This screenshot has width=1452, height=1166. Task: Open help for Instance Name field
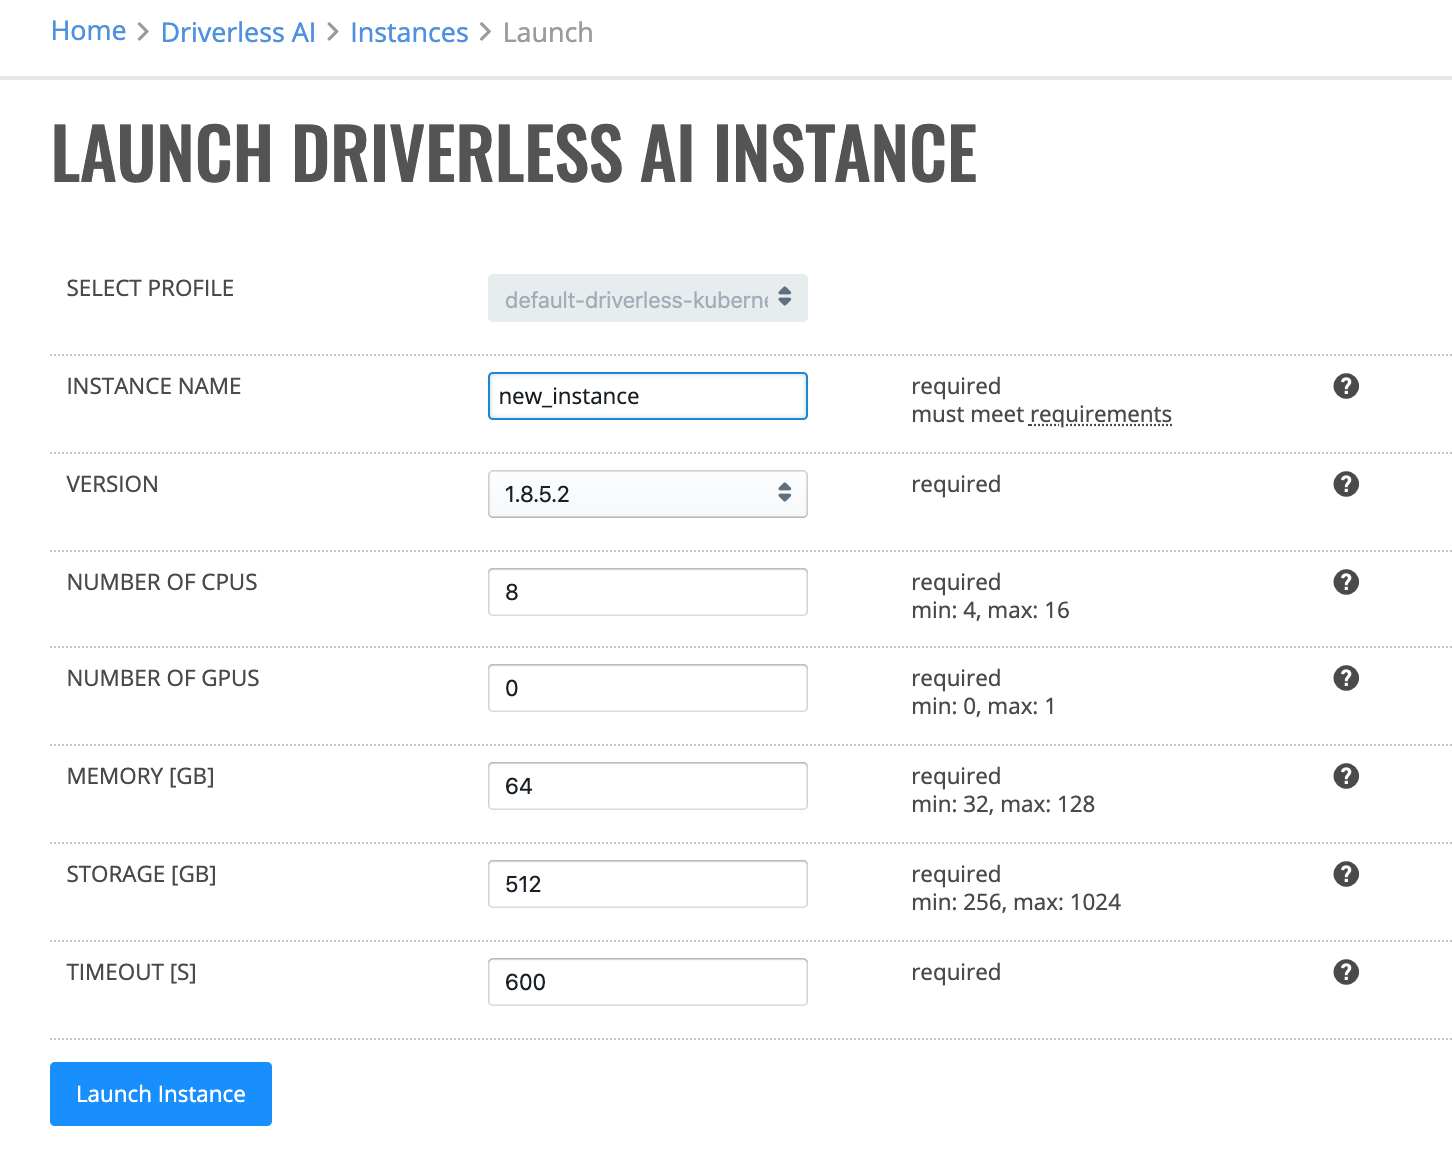tap(1346, 386)
